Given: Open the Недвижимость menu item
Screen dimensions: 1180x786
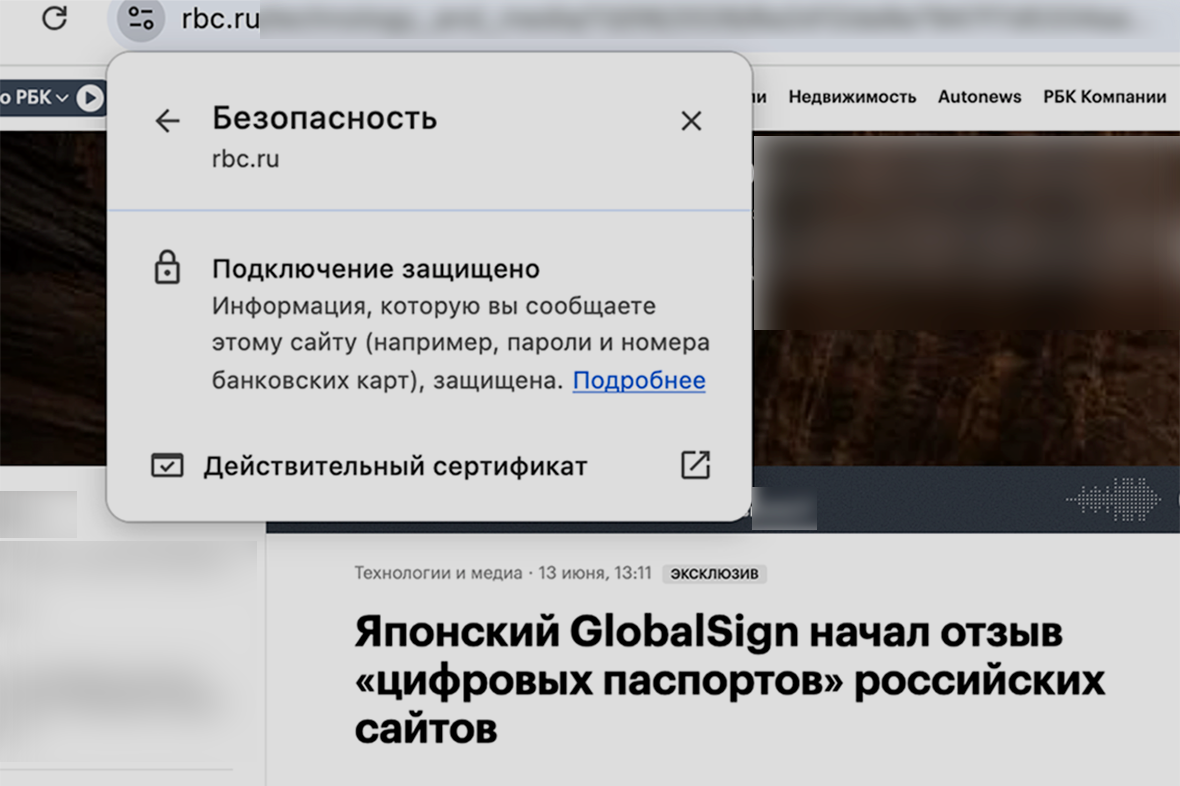Looking at the screenshot, I should pos(852,97).
